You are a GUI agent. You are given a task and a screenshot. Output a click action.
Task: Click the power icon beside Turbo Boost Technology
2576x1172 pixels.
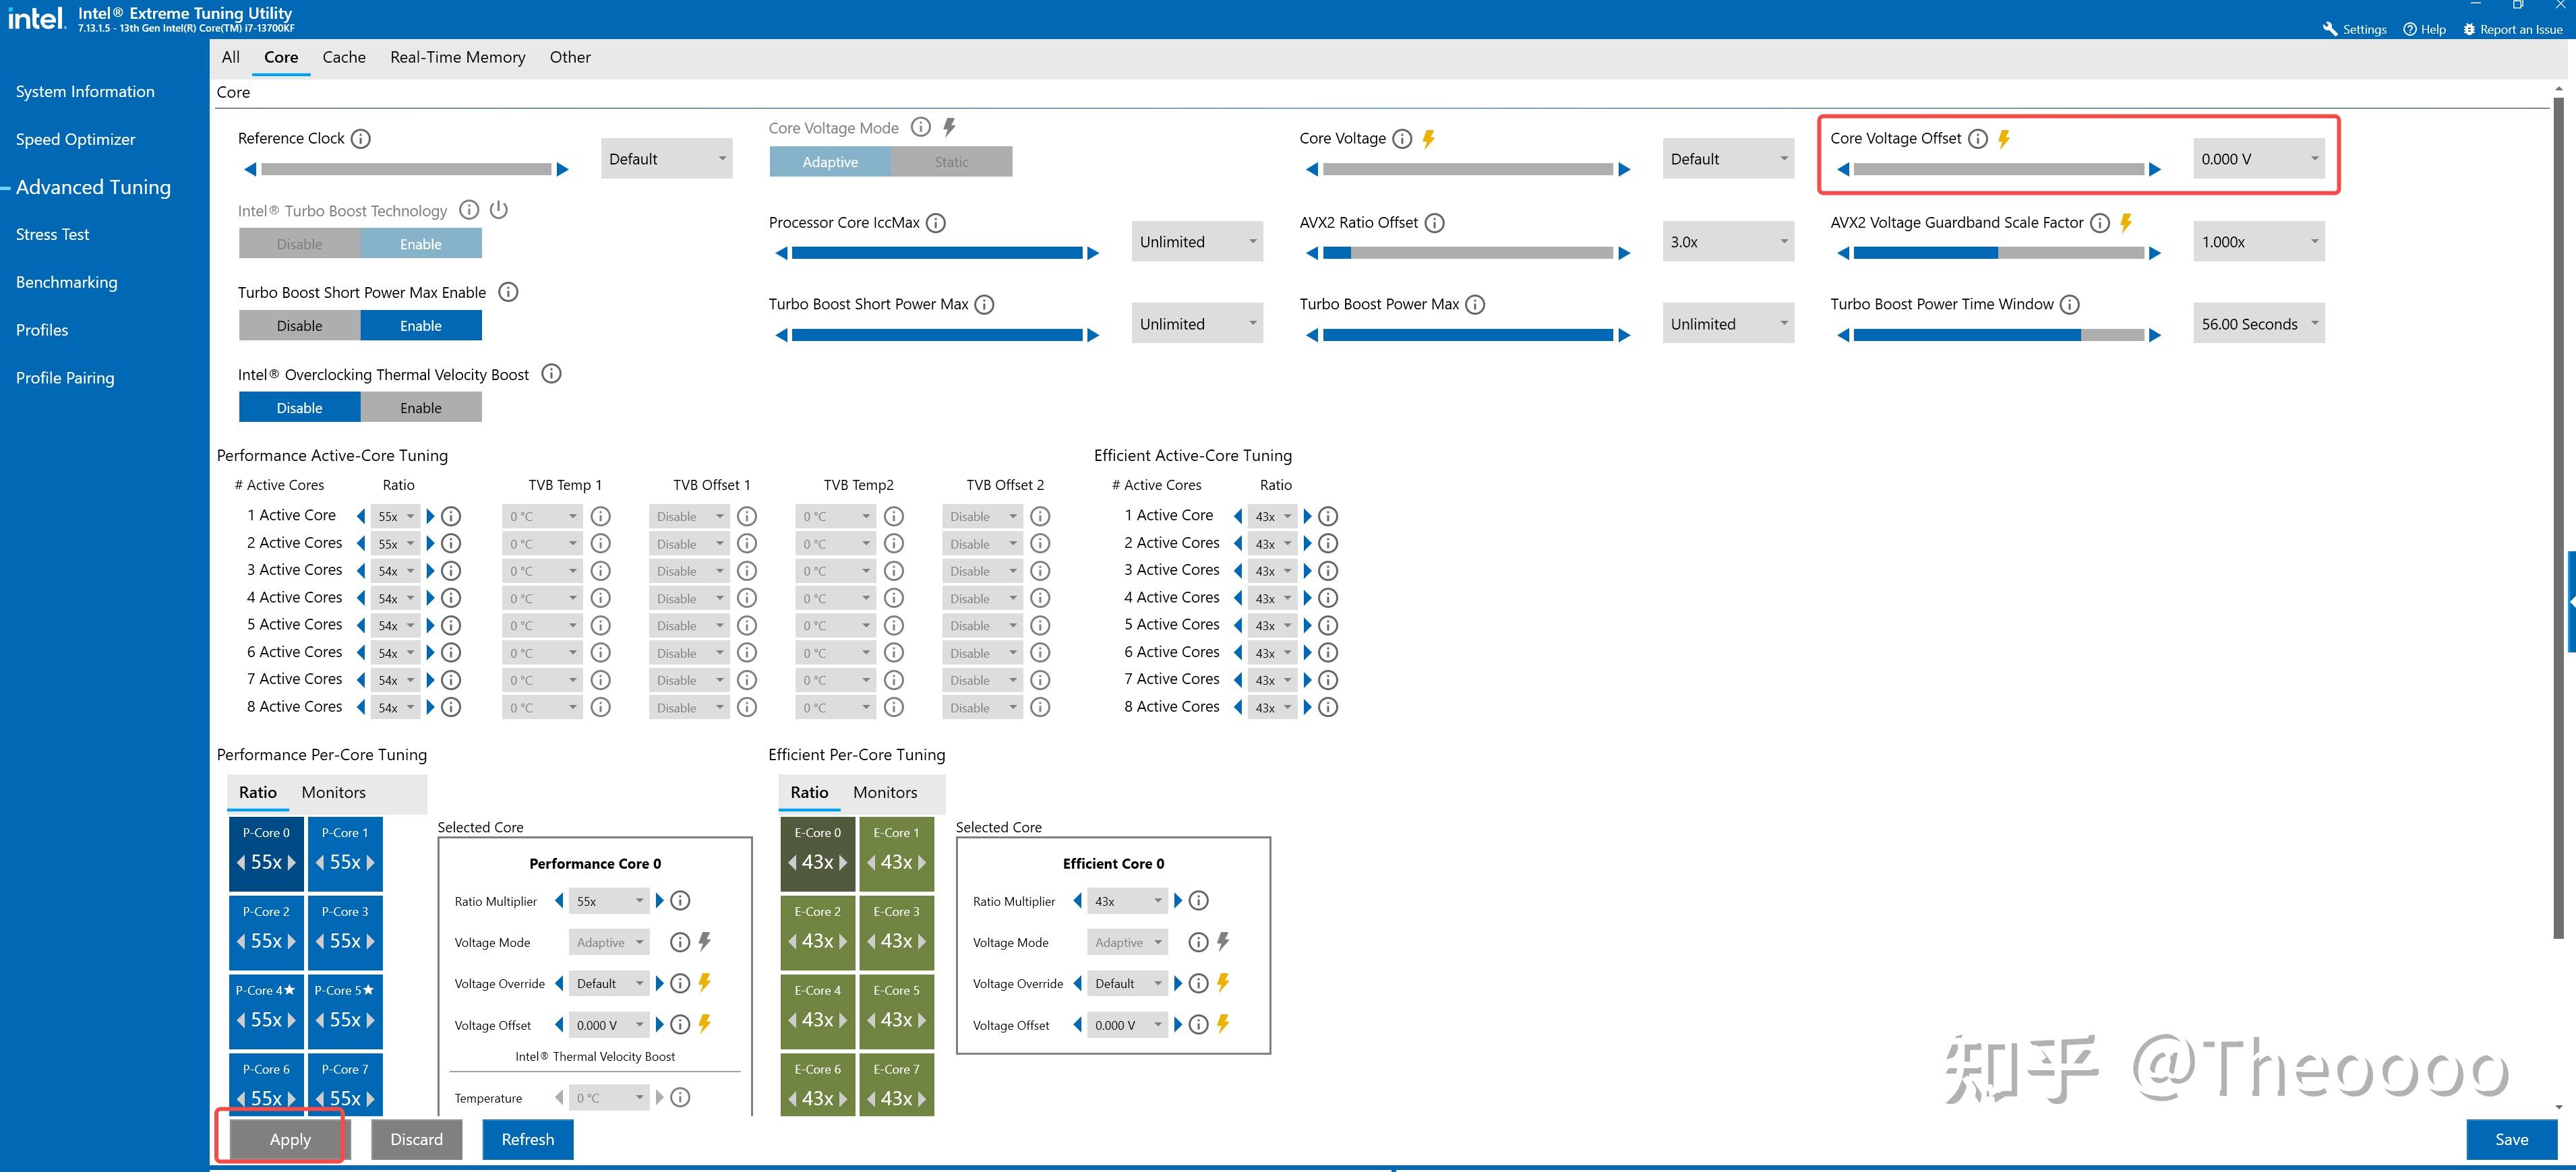(x=499, y=210)
